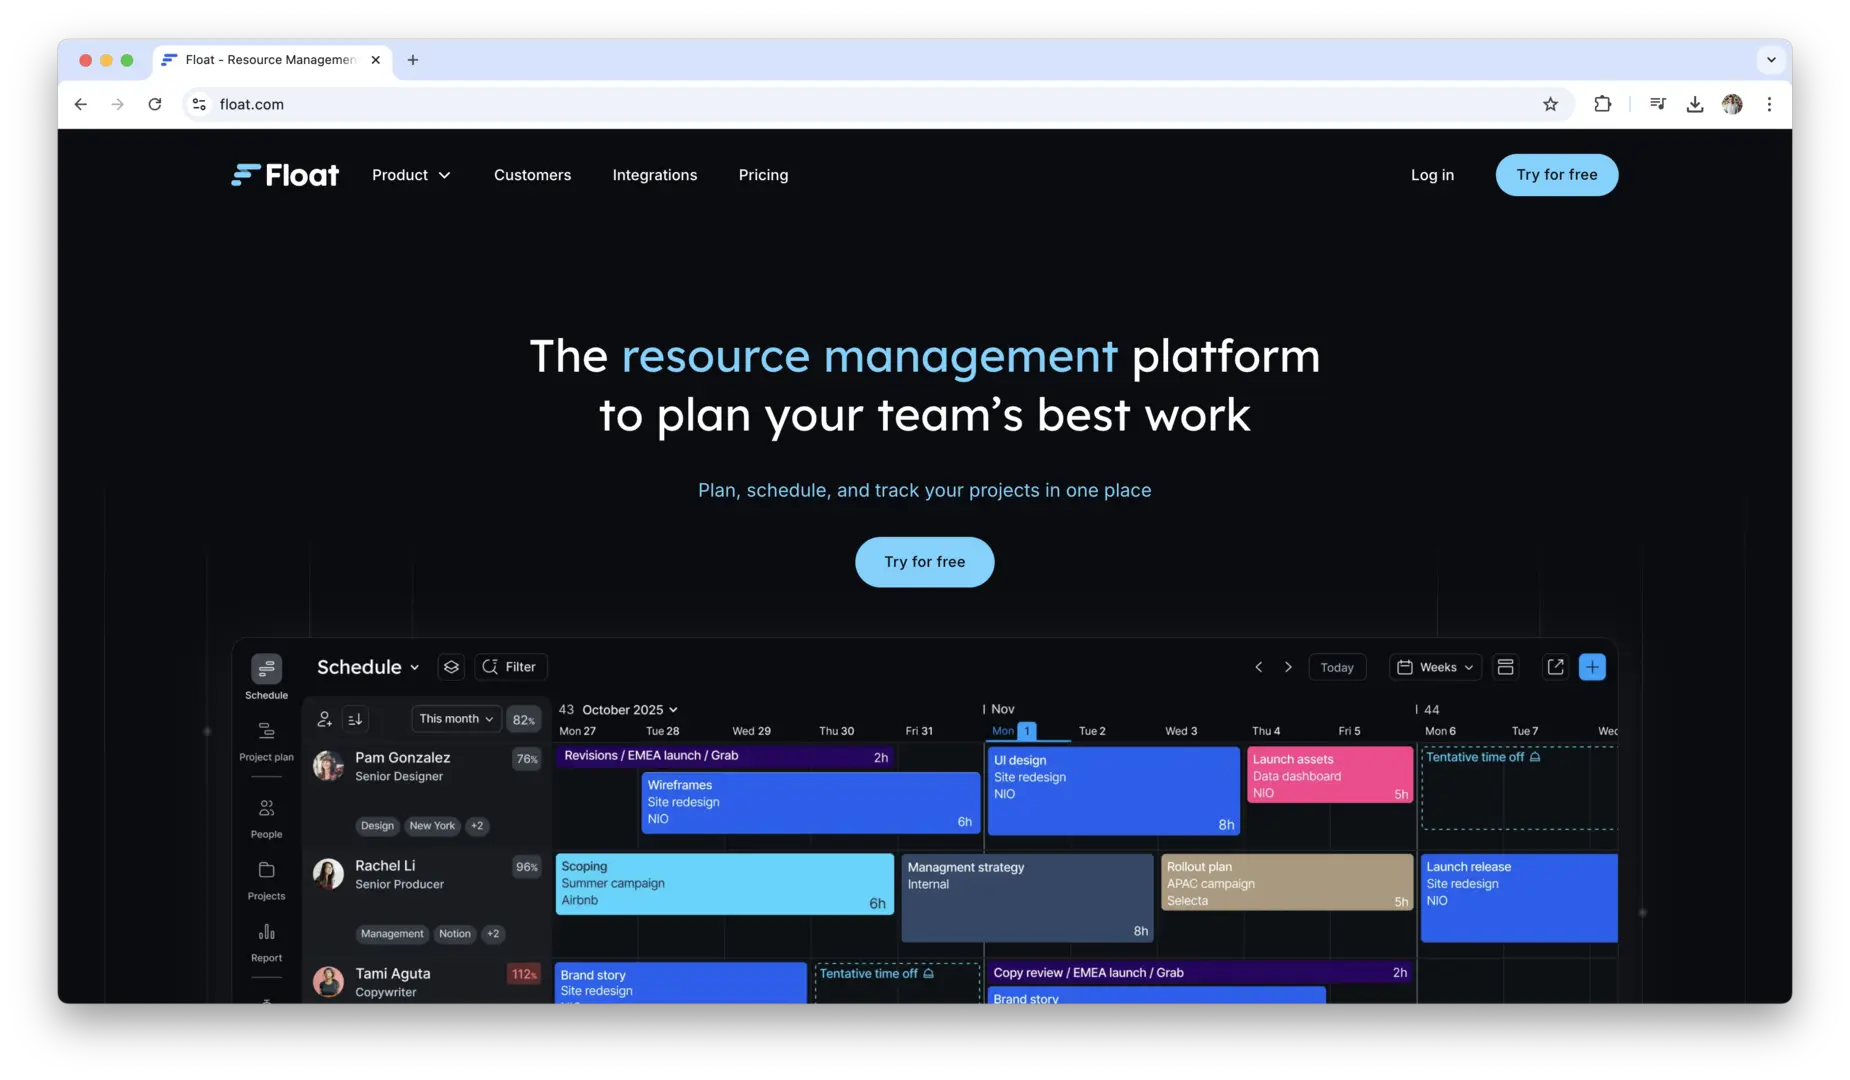
Task: Go to People in the sidebar
Action: (x=266, y=809)
